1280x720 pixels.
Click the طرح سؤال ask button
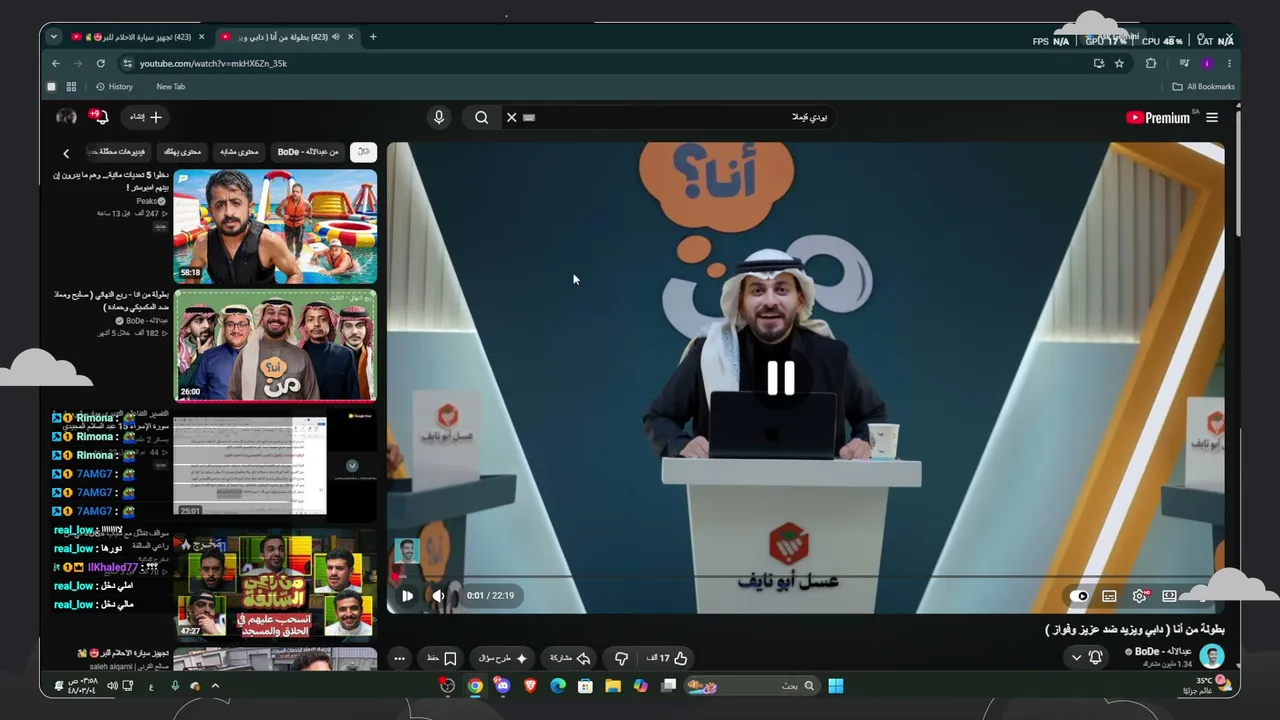coord(503,658)
